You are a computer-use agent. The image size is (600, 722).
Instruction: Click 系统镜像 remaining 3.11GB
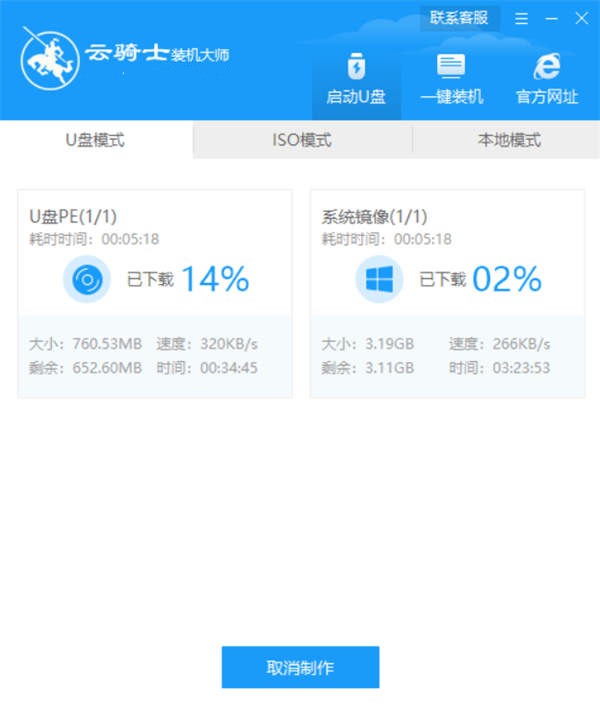point(390,368)
